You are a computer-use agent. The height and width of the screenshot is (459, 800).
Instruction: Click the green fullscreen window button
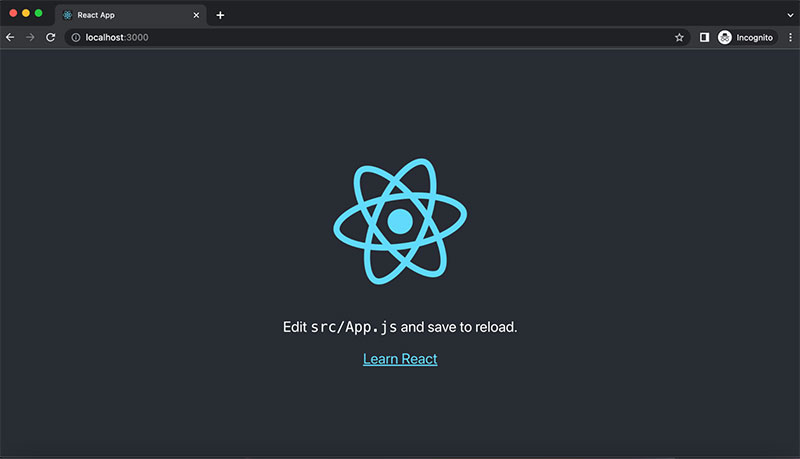click(39, 13)
